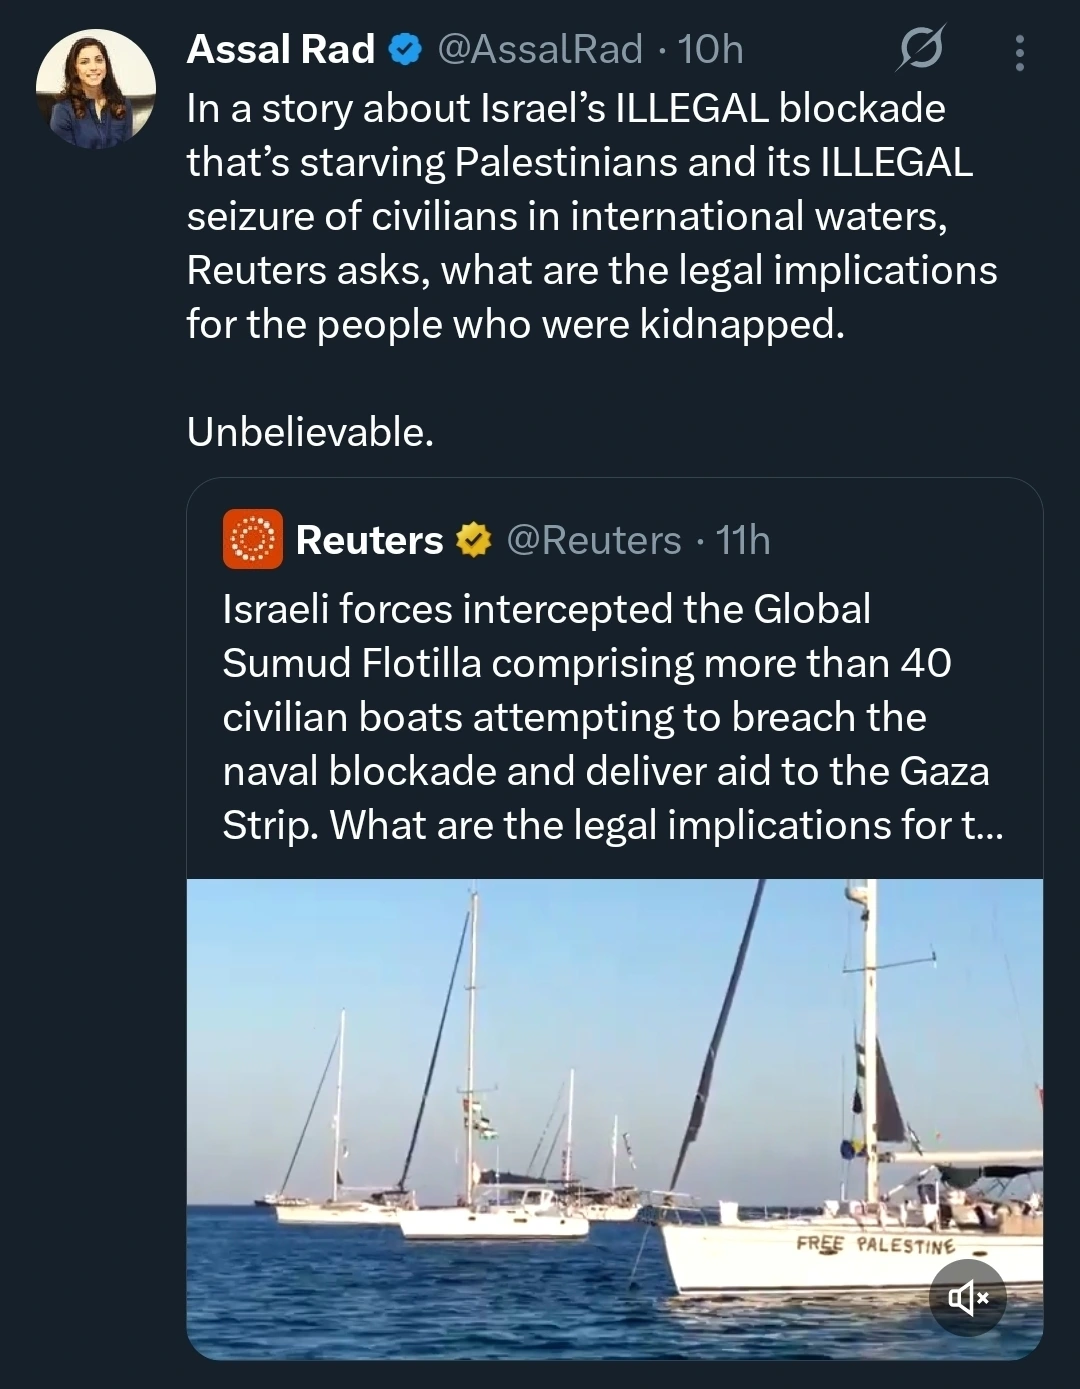Click the main post text about the blockade

pos(590,216)
